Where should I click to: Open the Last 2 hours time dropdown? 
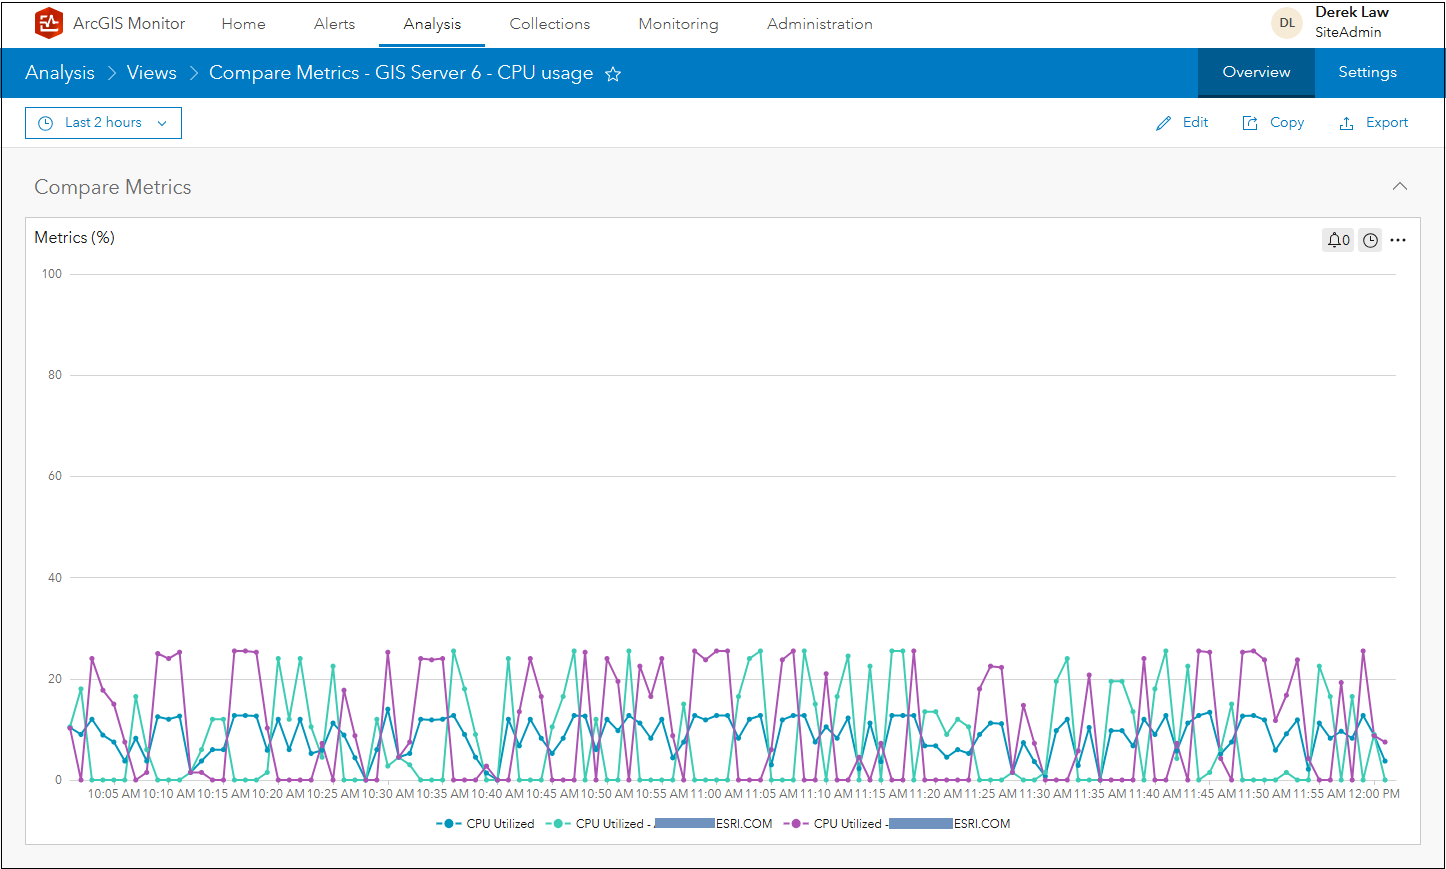(x=103, y=123)
